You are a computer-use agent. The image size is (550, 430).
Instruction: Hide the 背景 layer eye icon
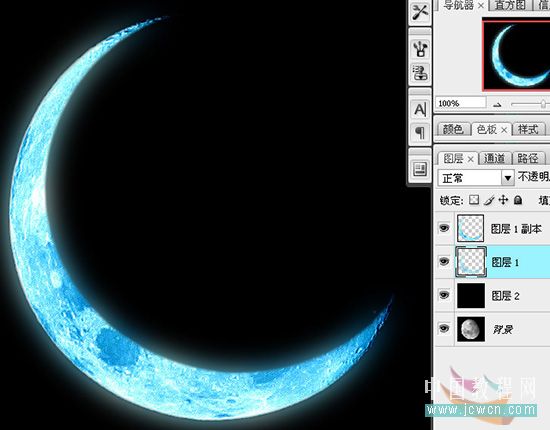click(x=444, y=328)
